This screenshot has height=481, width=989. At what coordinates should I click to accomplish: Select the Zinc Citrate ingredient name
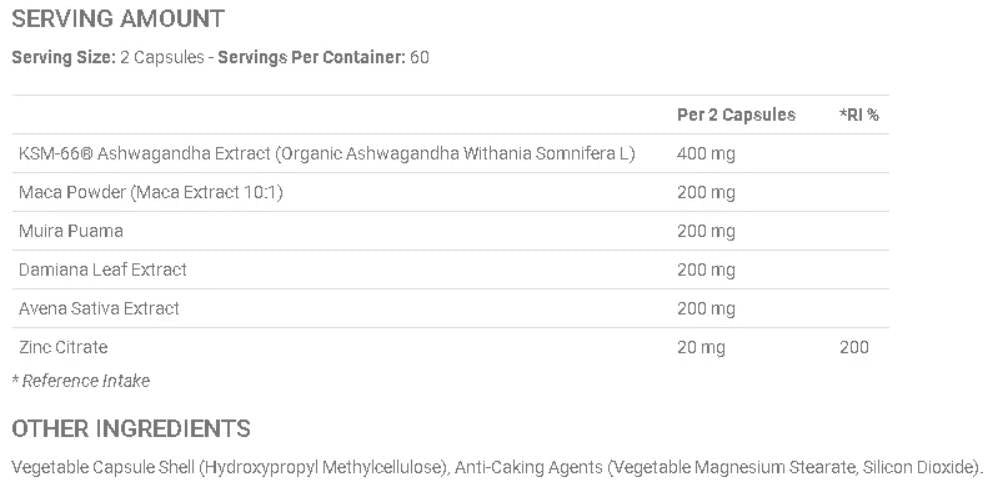coord(63,347)
